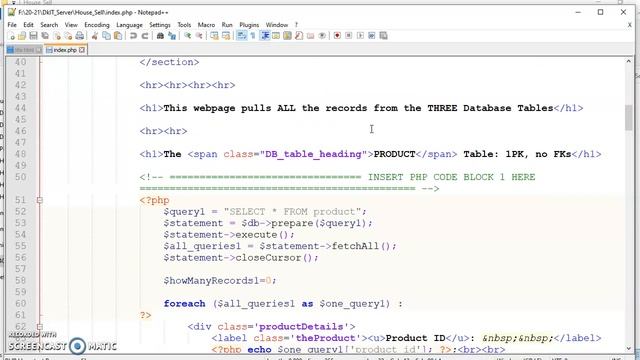Zoom in using the toolbar magnifier
Screen dimensions: 640x360
(x=187, y=36)
